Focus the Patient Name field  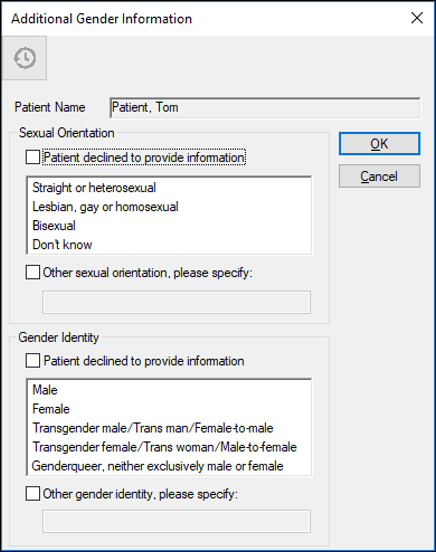click(x=265, y=107)
